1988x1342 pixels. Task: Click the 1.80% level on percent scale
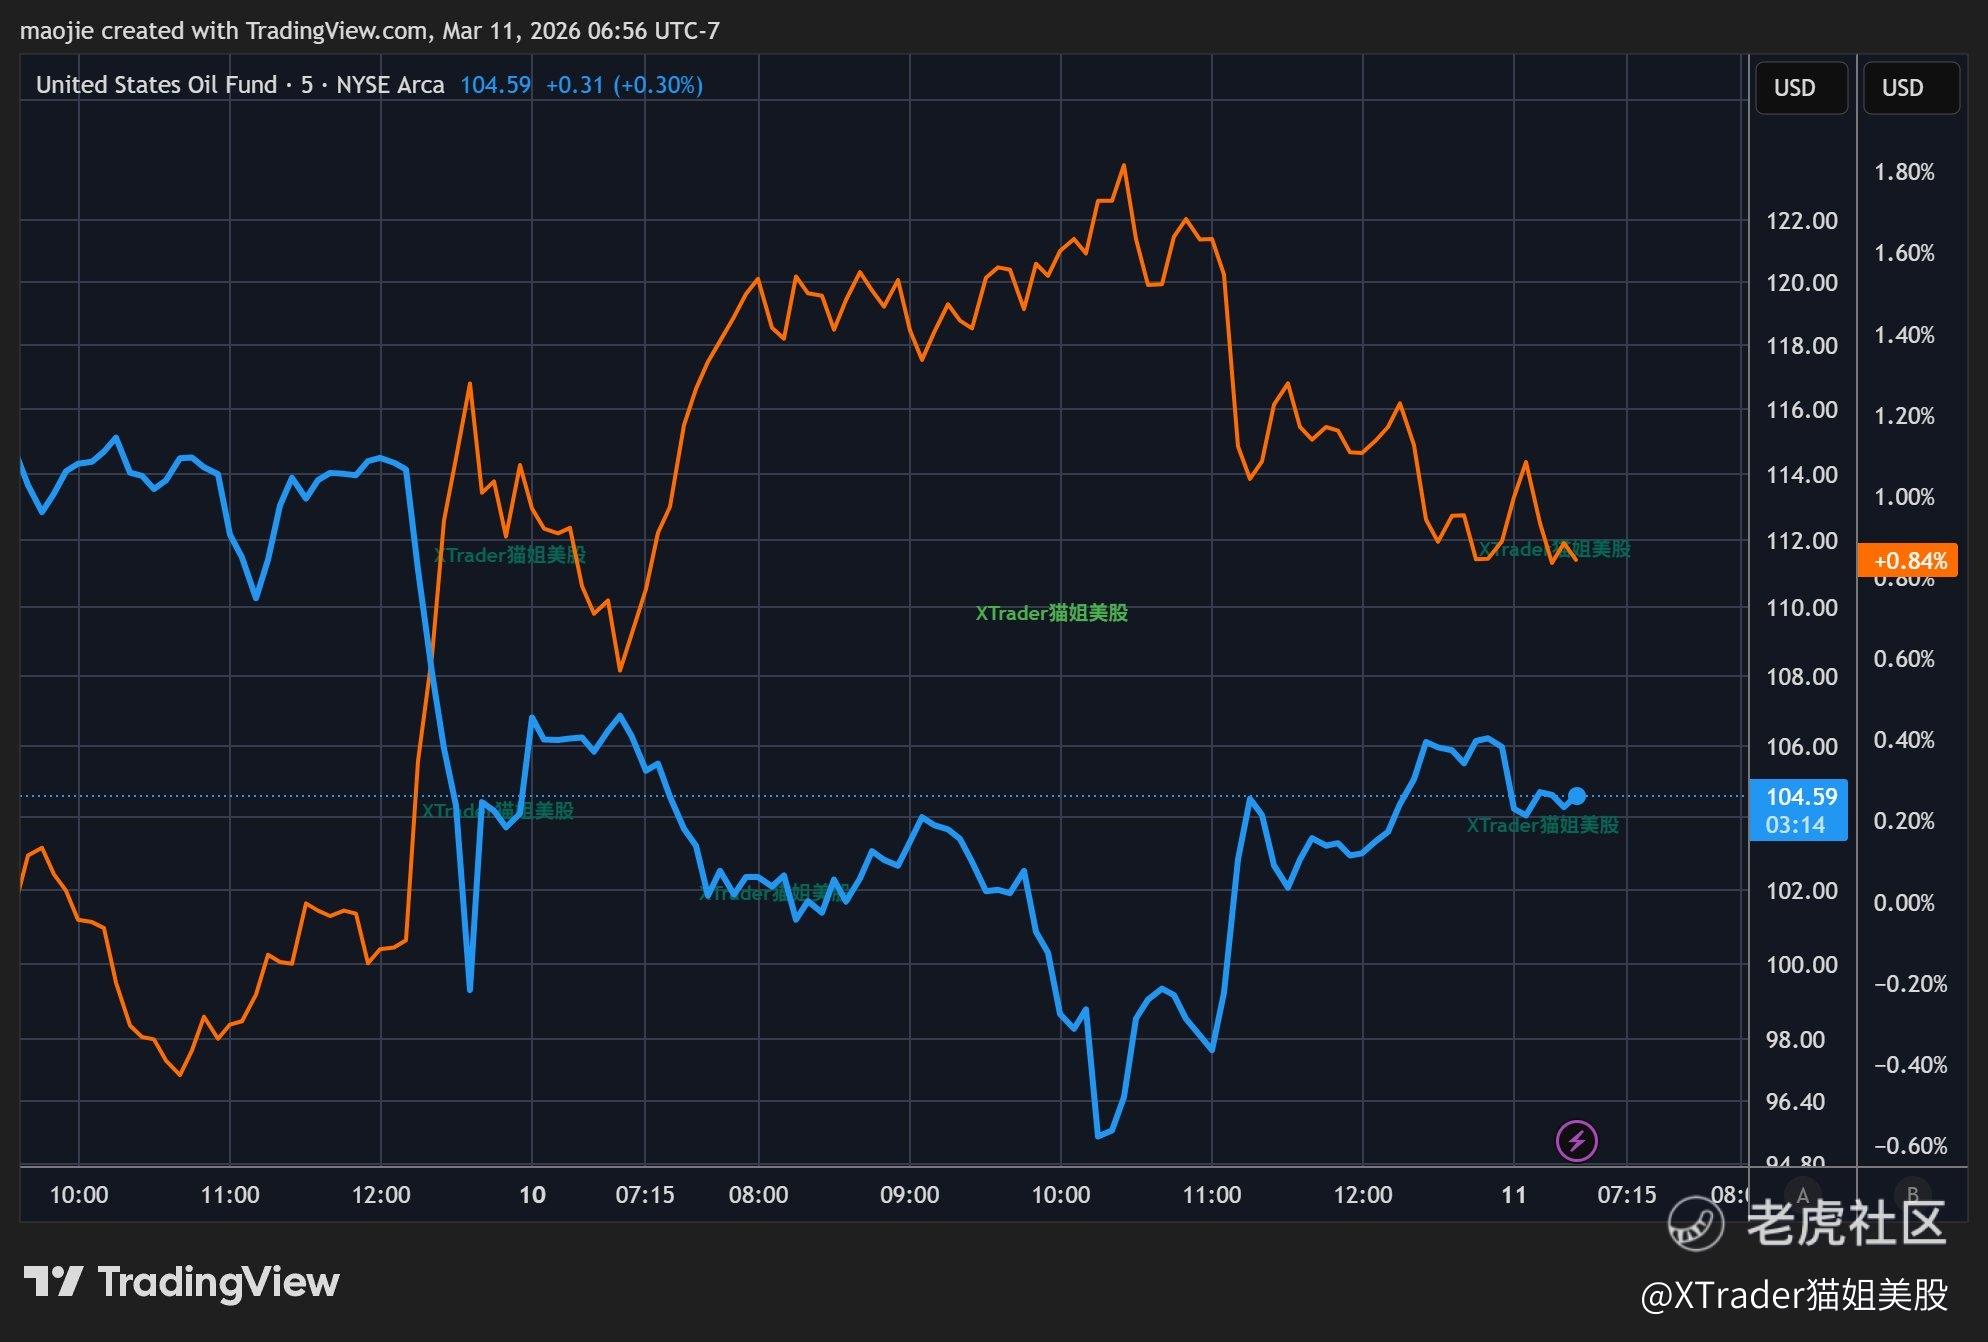1903,172
